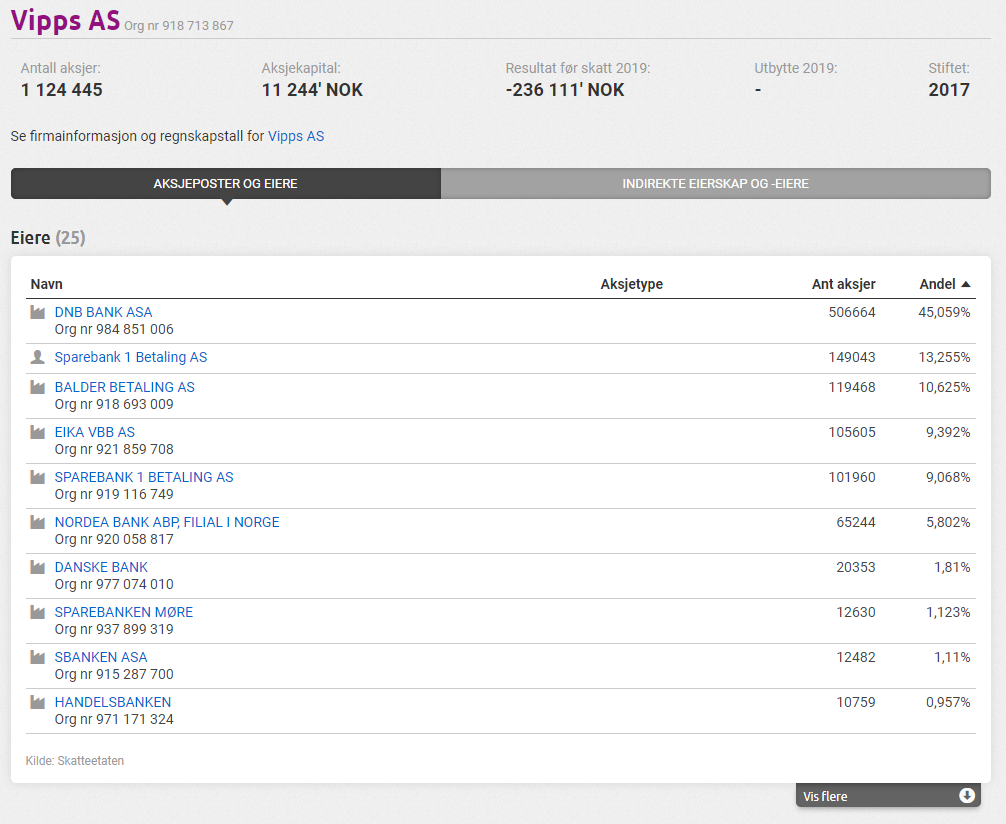Click the company icon beside DANSKE BANK
Screen dimensions: 1006x824
(x=38, y=567)
